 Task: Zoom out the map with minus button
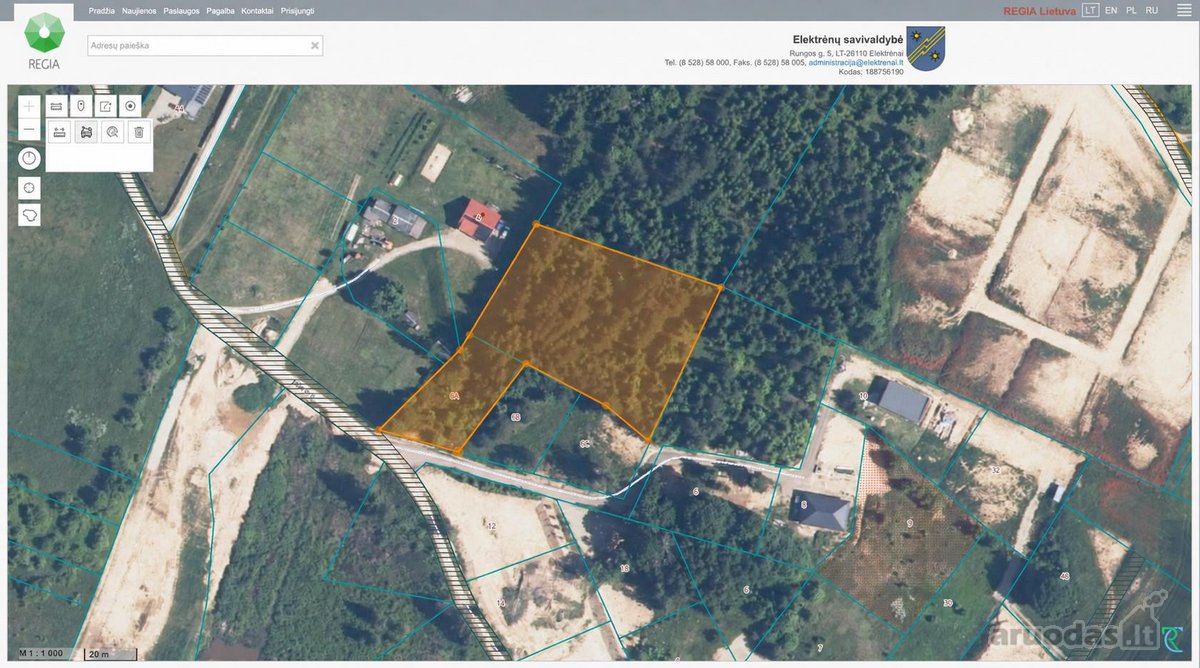(x=29, y=130)
